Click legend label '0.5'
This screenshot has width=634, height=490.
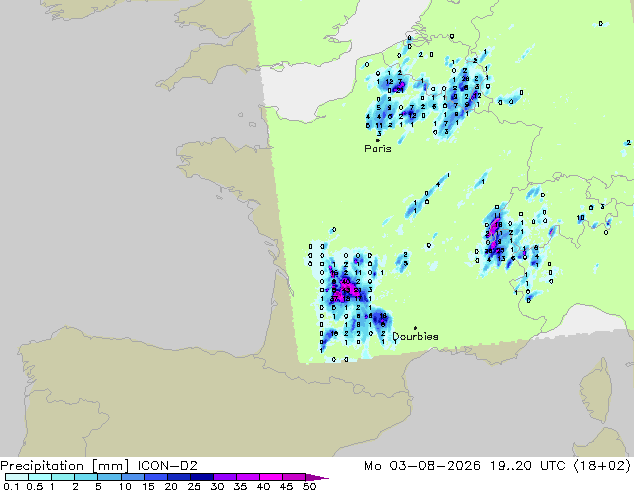35,486
